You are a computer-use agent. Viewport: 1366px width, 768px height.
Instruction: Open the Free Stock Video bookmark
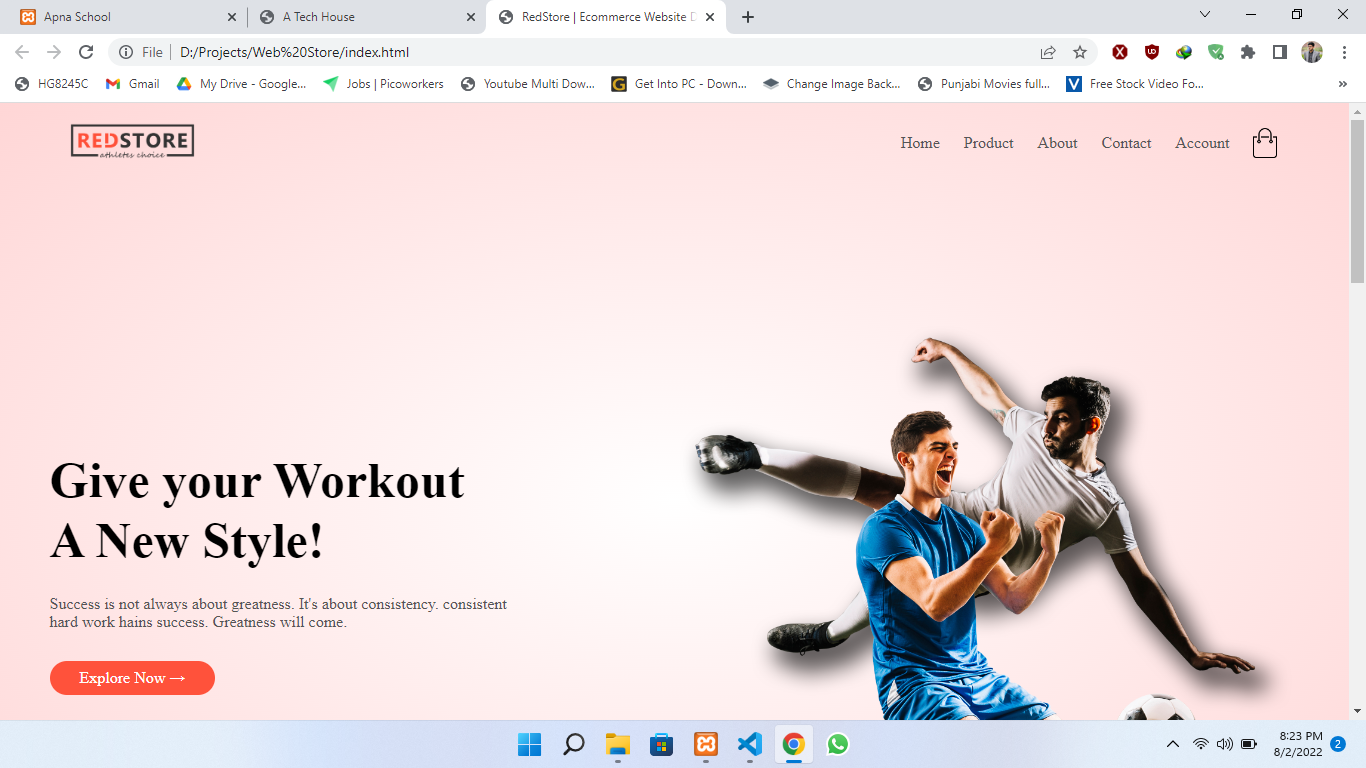click(x=1135, y=84)
